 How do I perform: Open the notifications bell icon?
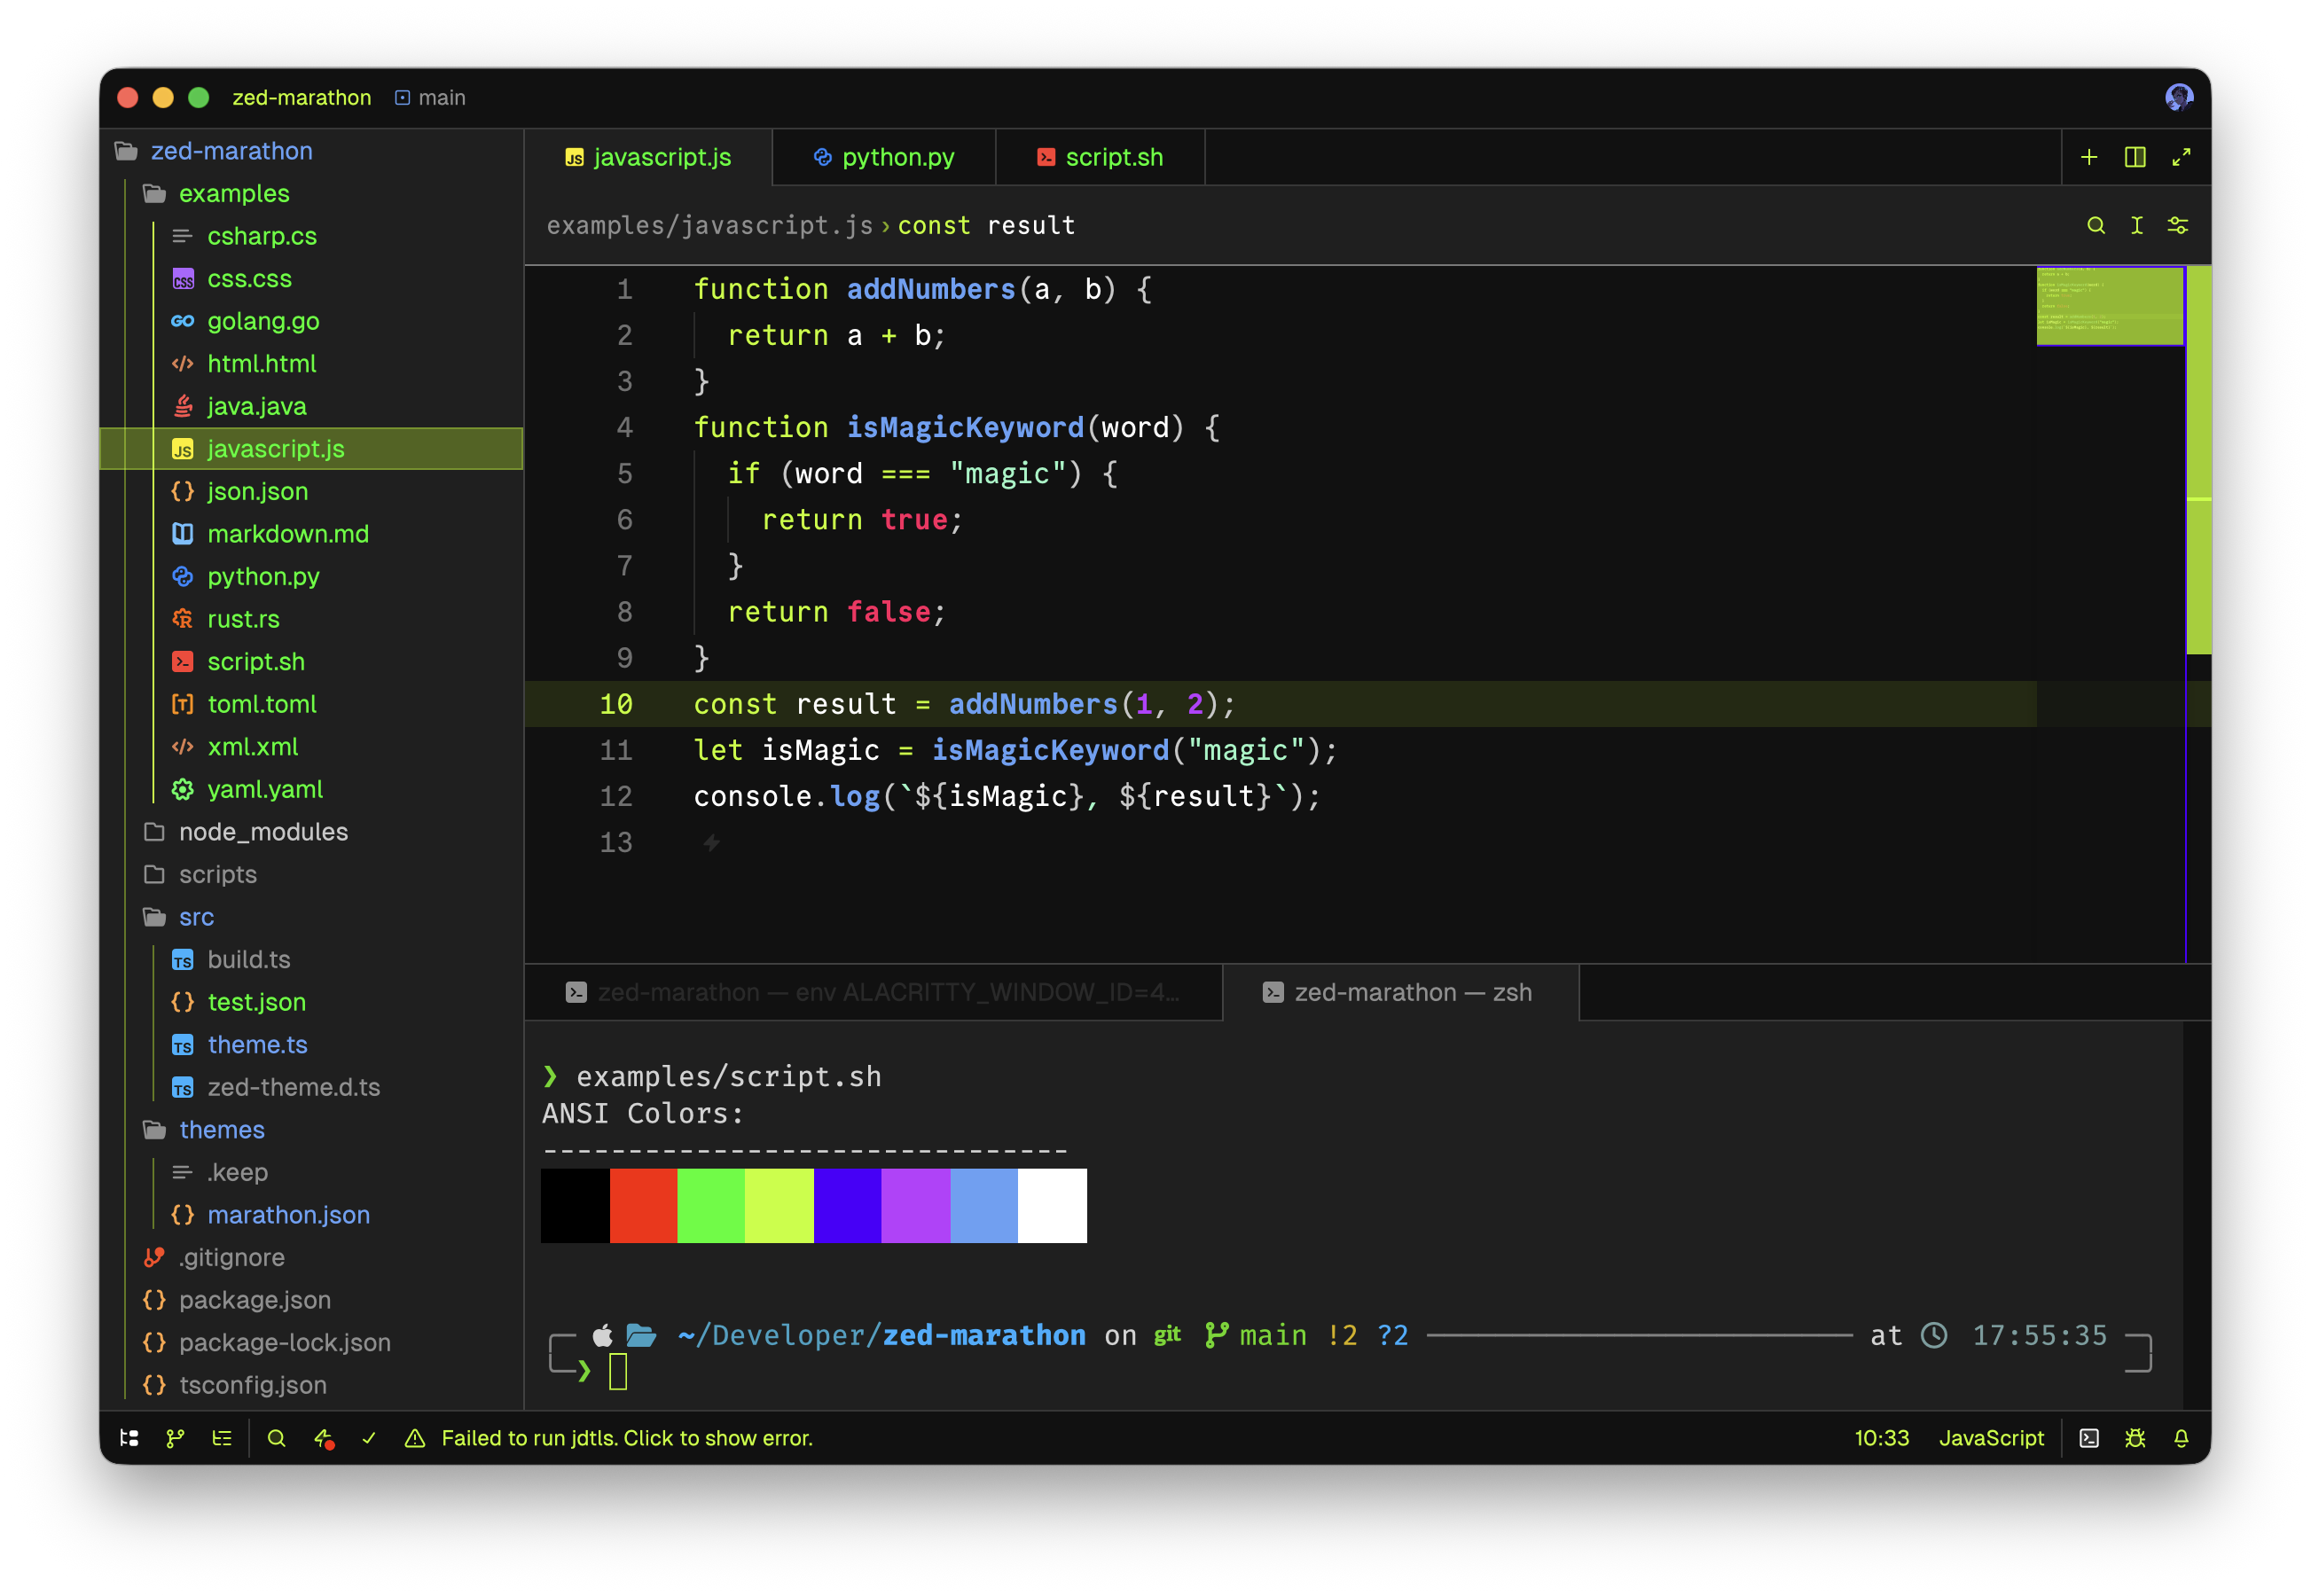coord(2181,1438)
